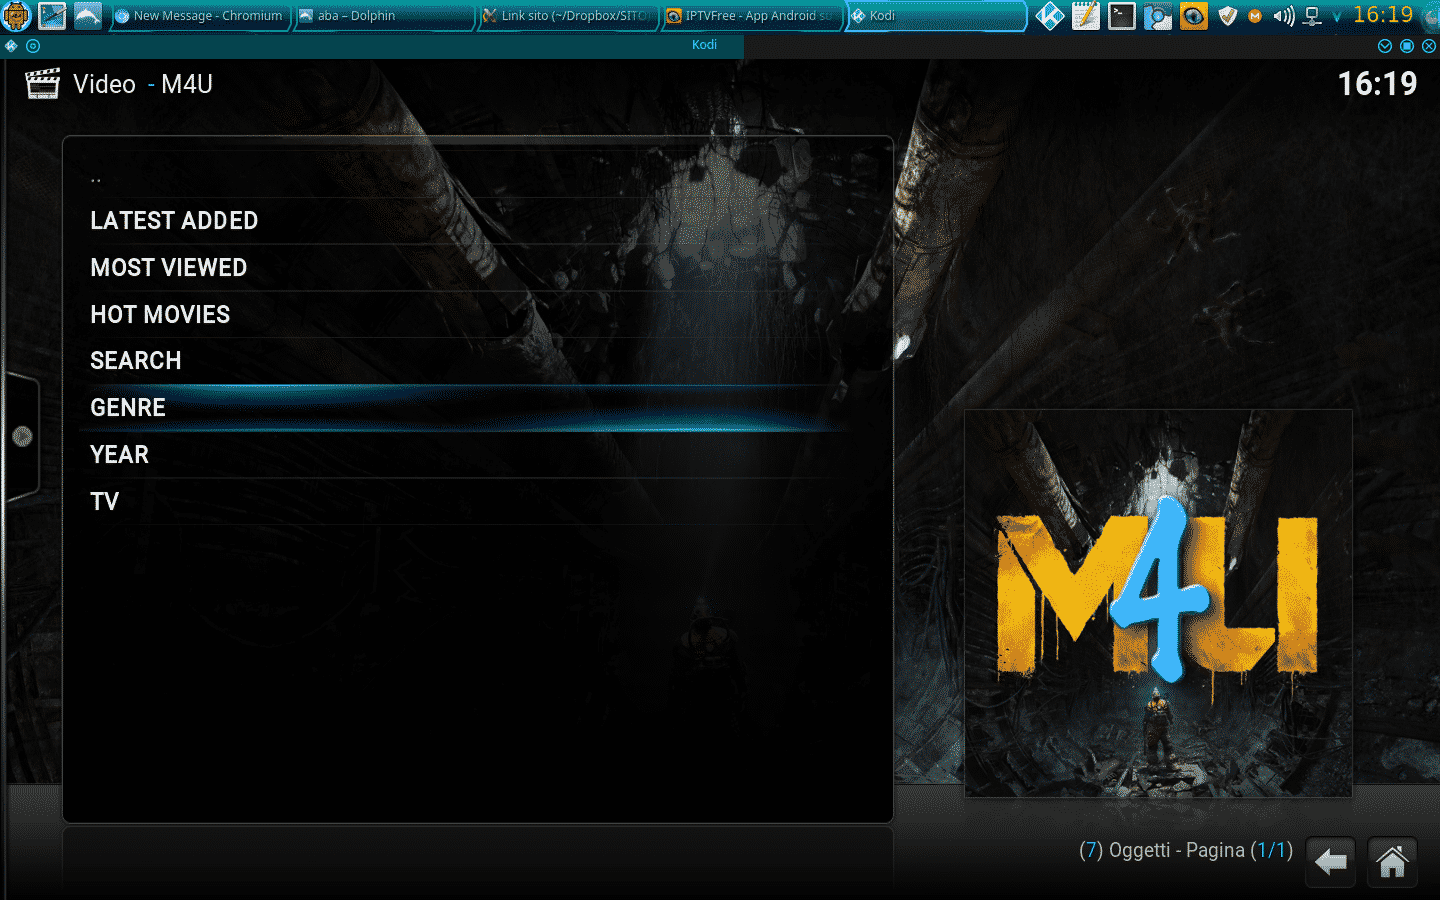Open the volume speaker tray icon

point(1284,16)
